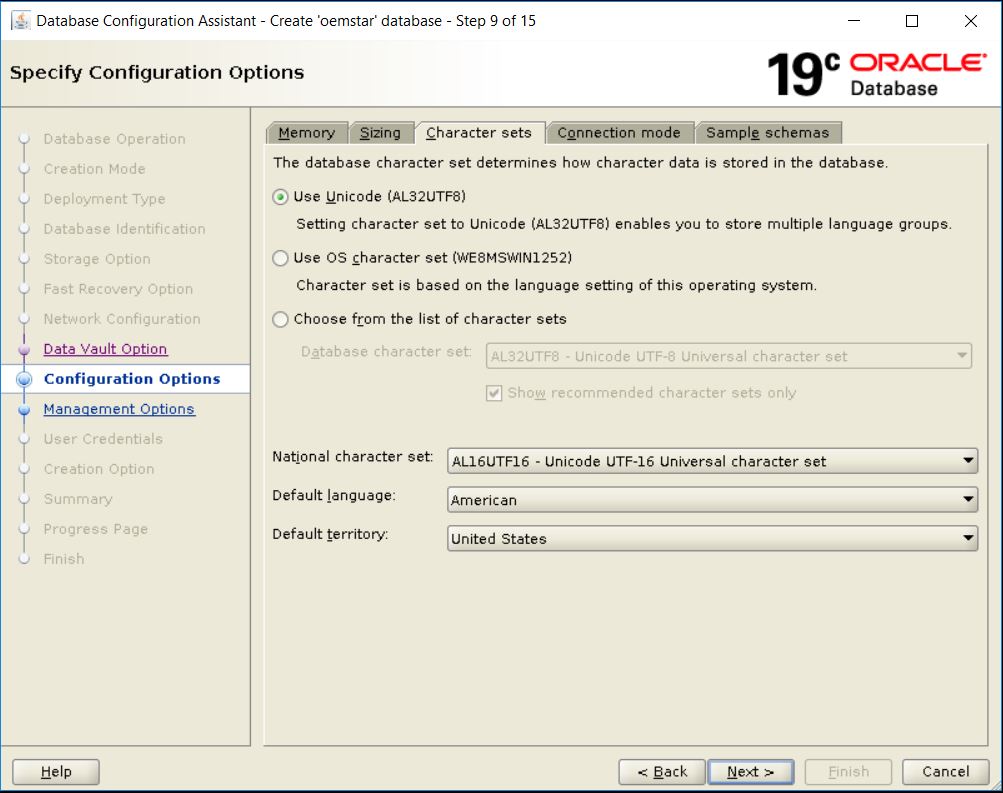Go back with the Back button
The image size is (1003, 793).
pos(662,772)
